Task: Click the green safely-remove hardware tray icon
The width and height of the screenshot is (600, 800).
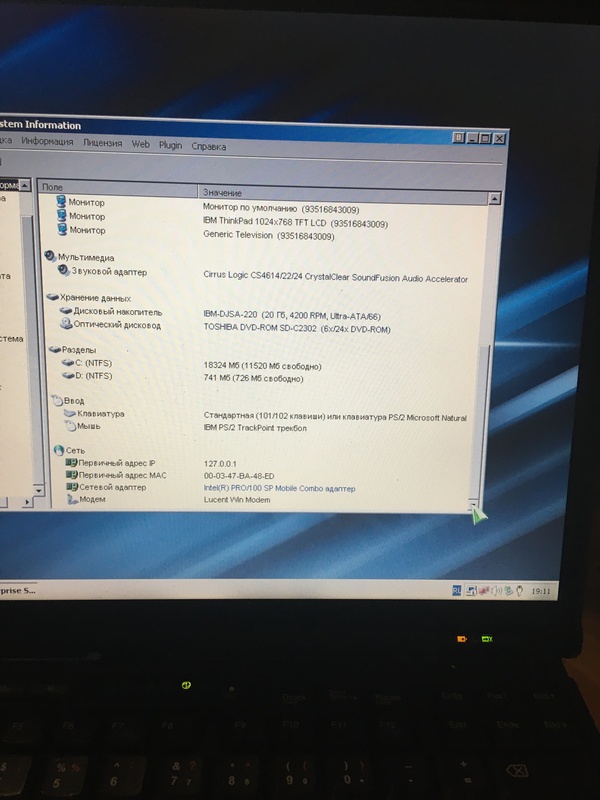Action: 508,591
